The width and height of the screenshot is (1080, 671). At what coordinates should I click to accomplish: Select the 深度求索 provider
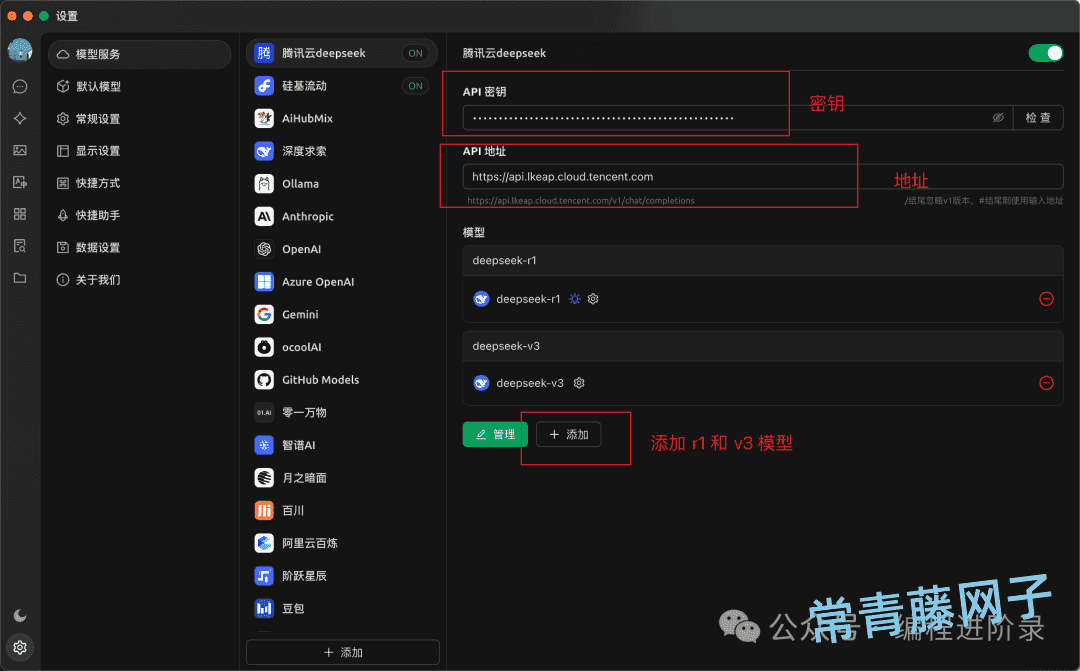(342, 151)
